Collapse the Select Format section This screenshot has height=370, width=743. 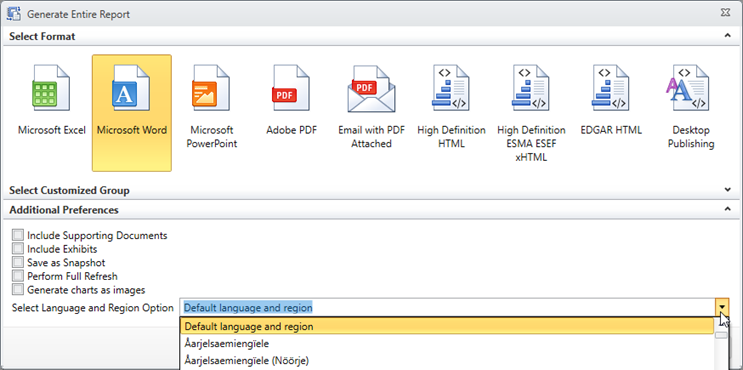[x=727, y=36]
